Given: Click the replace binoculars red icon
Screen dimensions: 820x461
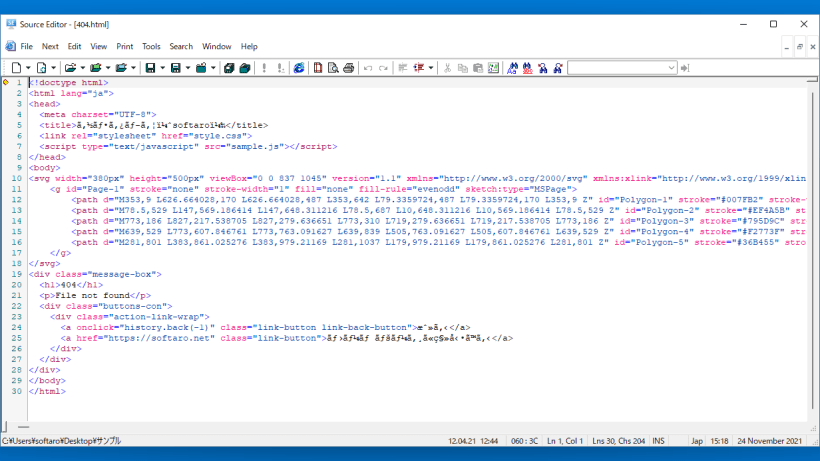Looking at the screenshot, I should (528, 68).
